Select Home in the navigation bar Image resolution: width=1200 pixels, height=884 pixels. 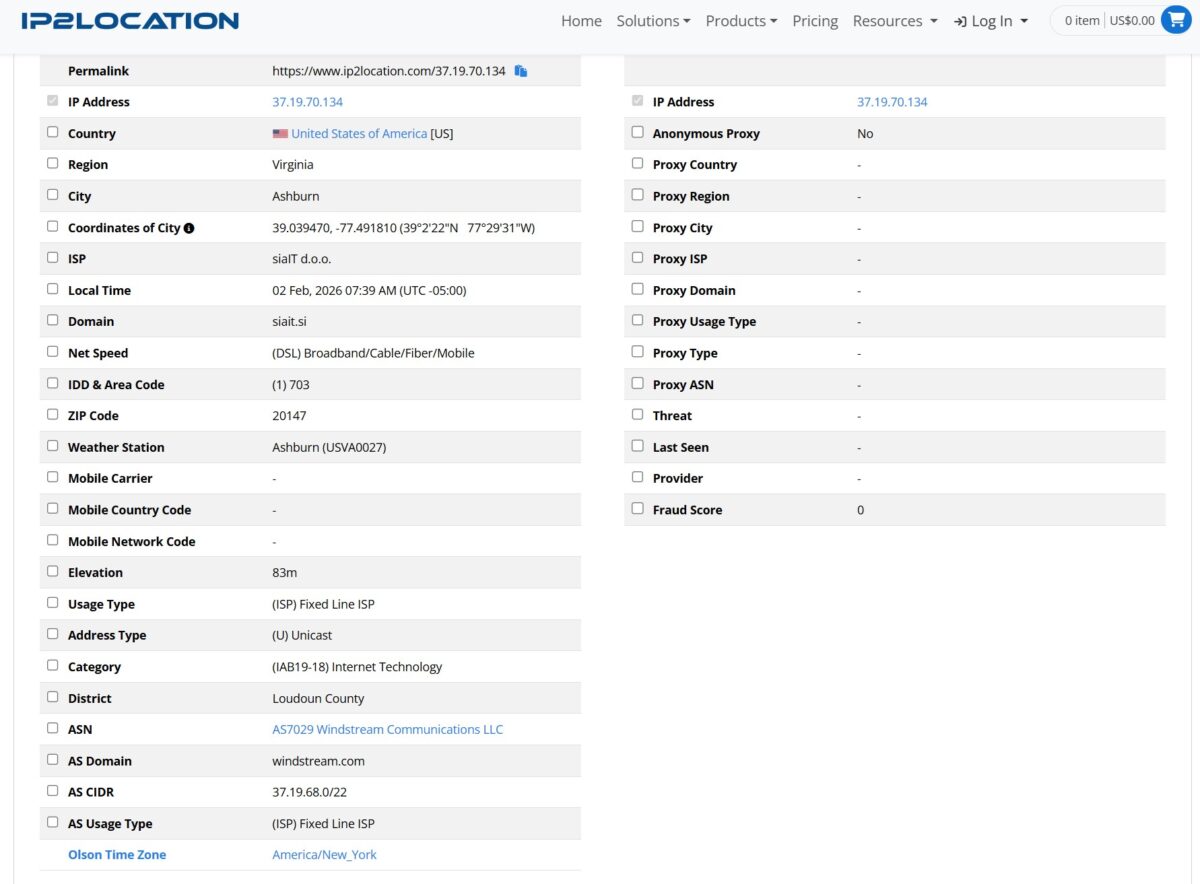(581, 20)
